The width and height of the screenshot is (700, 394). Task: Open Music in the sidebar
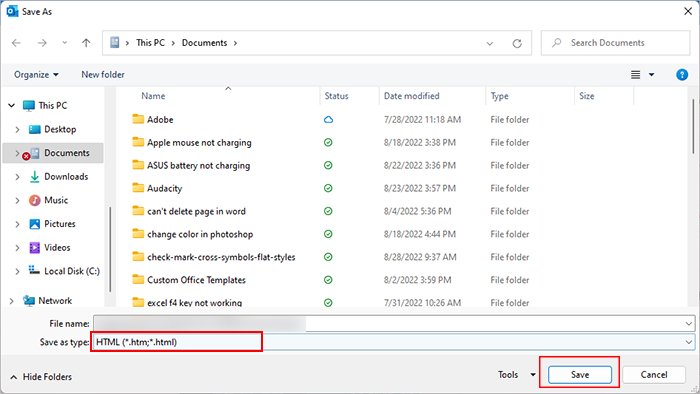click(x=56, y=200)
